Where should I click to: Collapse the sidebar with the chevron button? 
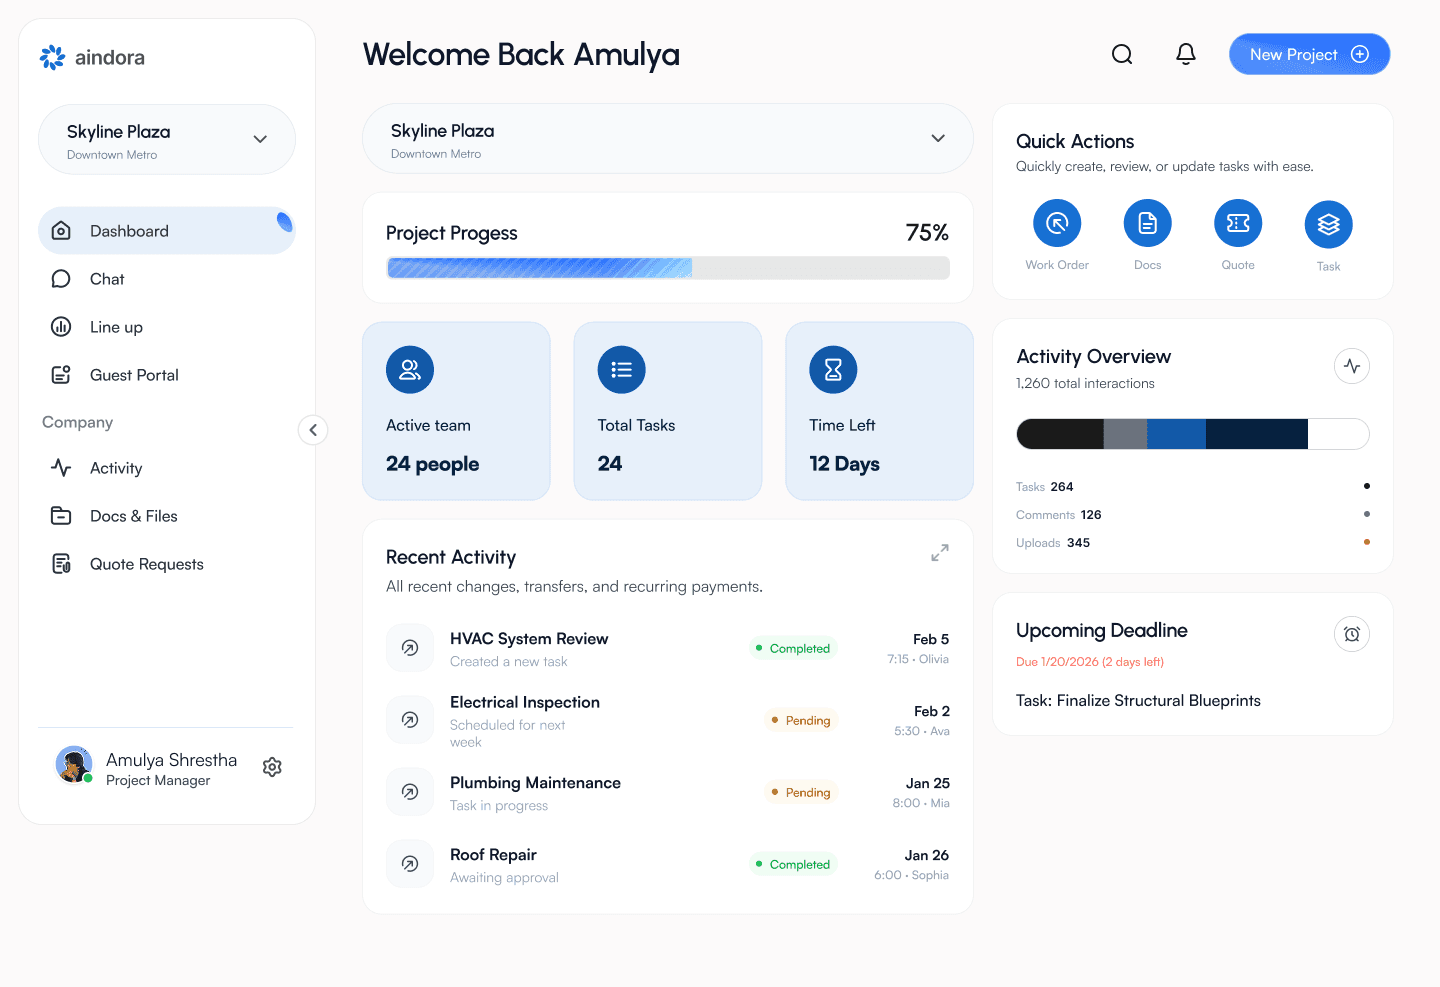pos(313,430)
